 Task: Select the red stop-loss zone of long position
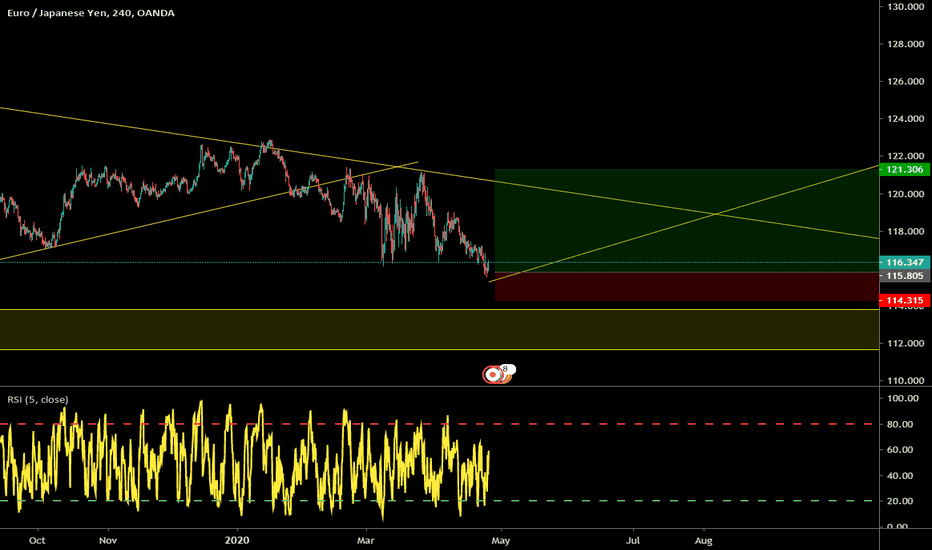[x=687, y=287]
